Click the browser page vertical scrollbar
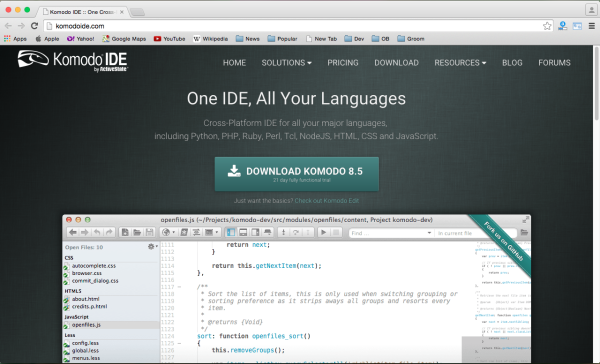Image resolution: width=600 pixels, height=364 pixels. (x=596, y=84)
